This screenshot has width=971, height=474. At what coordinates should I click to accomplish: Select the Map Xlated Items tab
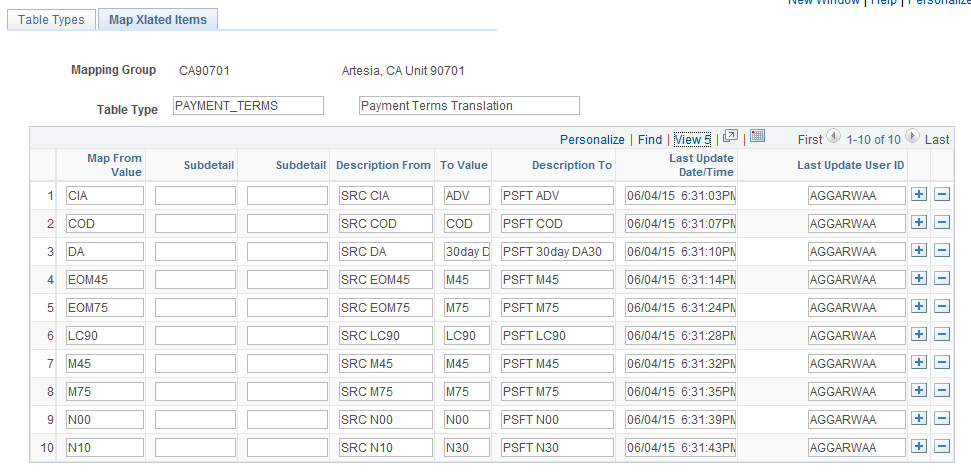158,19
